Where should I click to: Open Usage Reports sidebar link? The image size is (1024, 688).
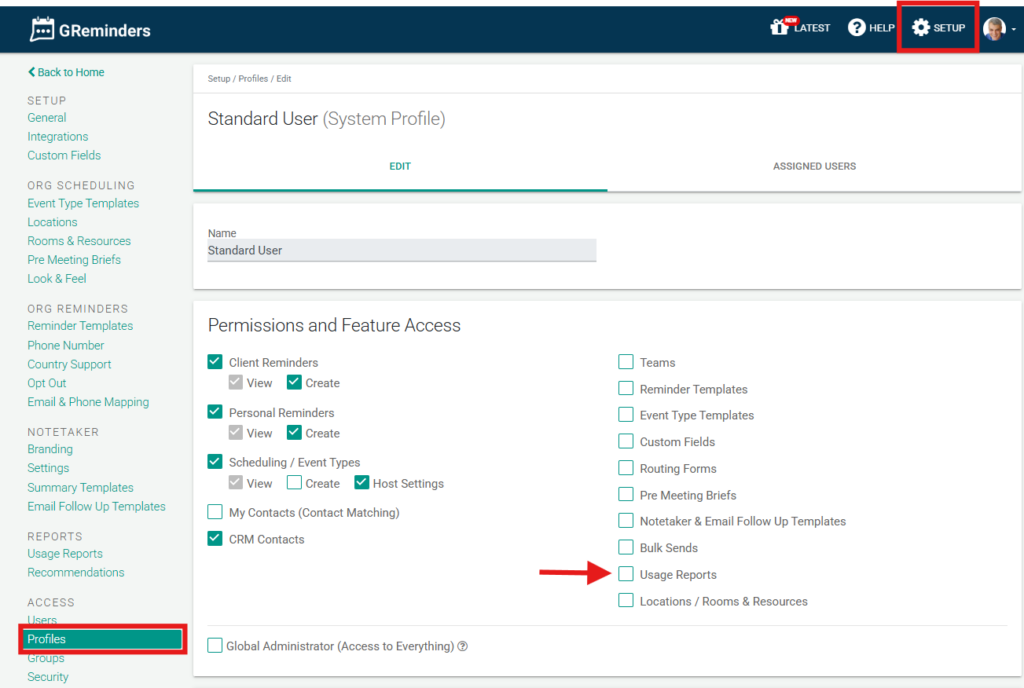click(65, 553)
